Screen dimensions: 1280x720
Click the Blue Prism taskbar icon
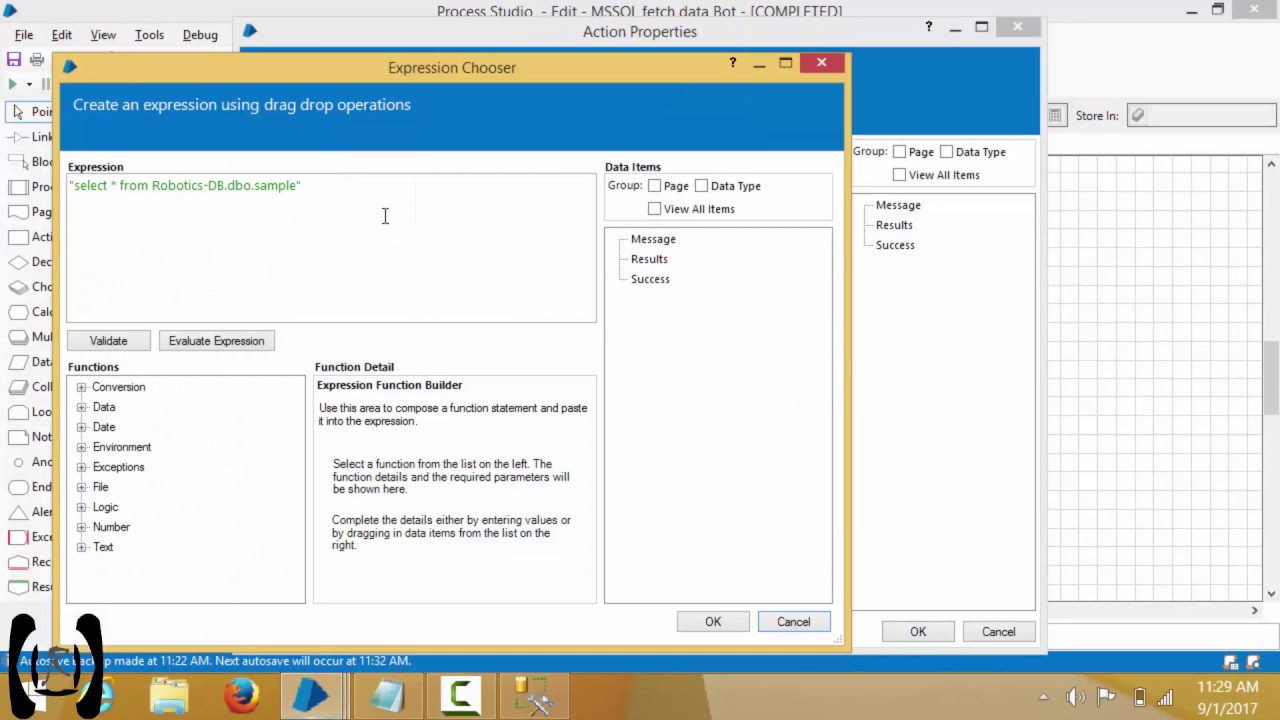312,695
